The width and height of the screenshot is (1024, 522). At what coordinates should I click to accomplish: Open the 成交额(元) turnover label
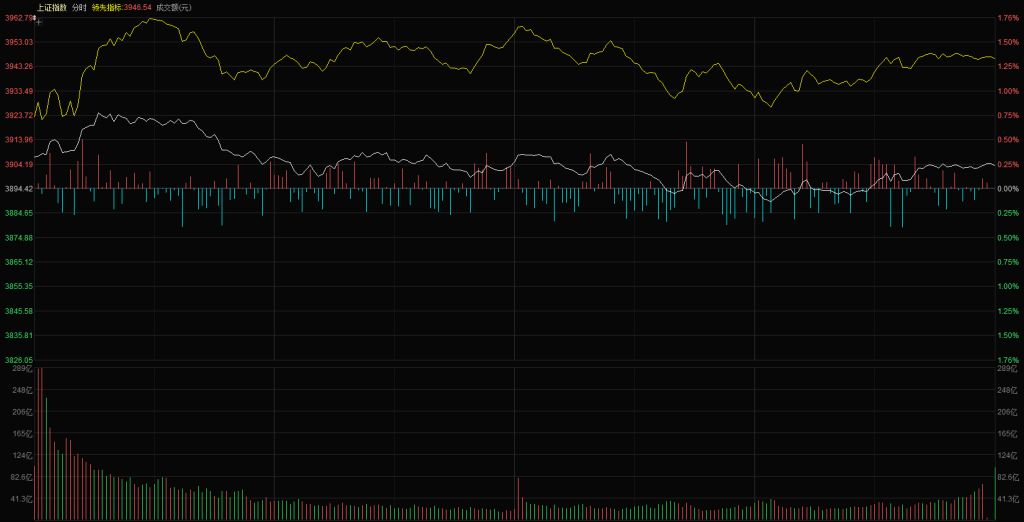click(x=173, y=7)
